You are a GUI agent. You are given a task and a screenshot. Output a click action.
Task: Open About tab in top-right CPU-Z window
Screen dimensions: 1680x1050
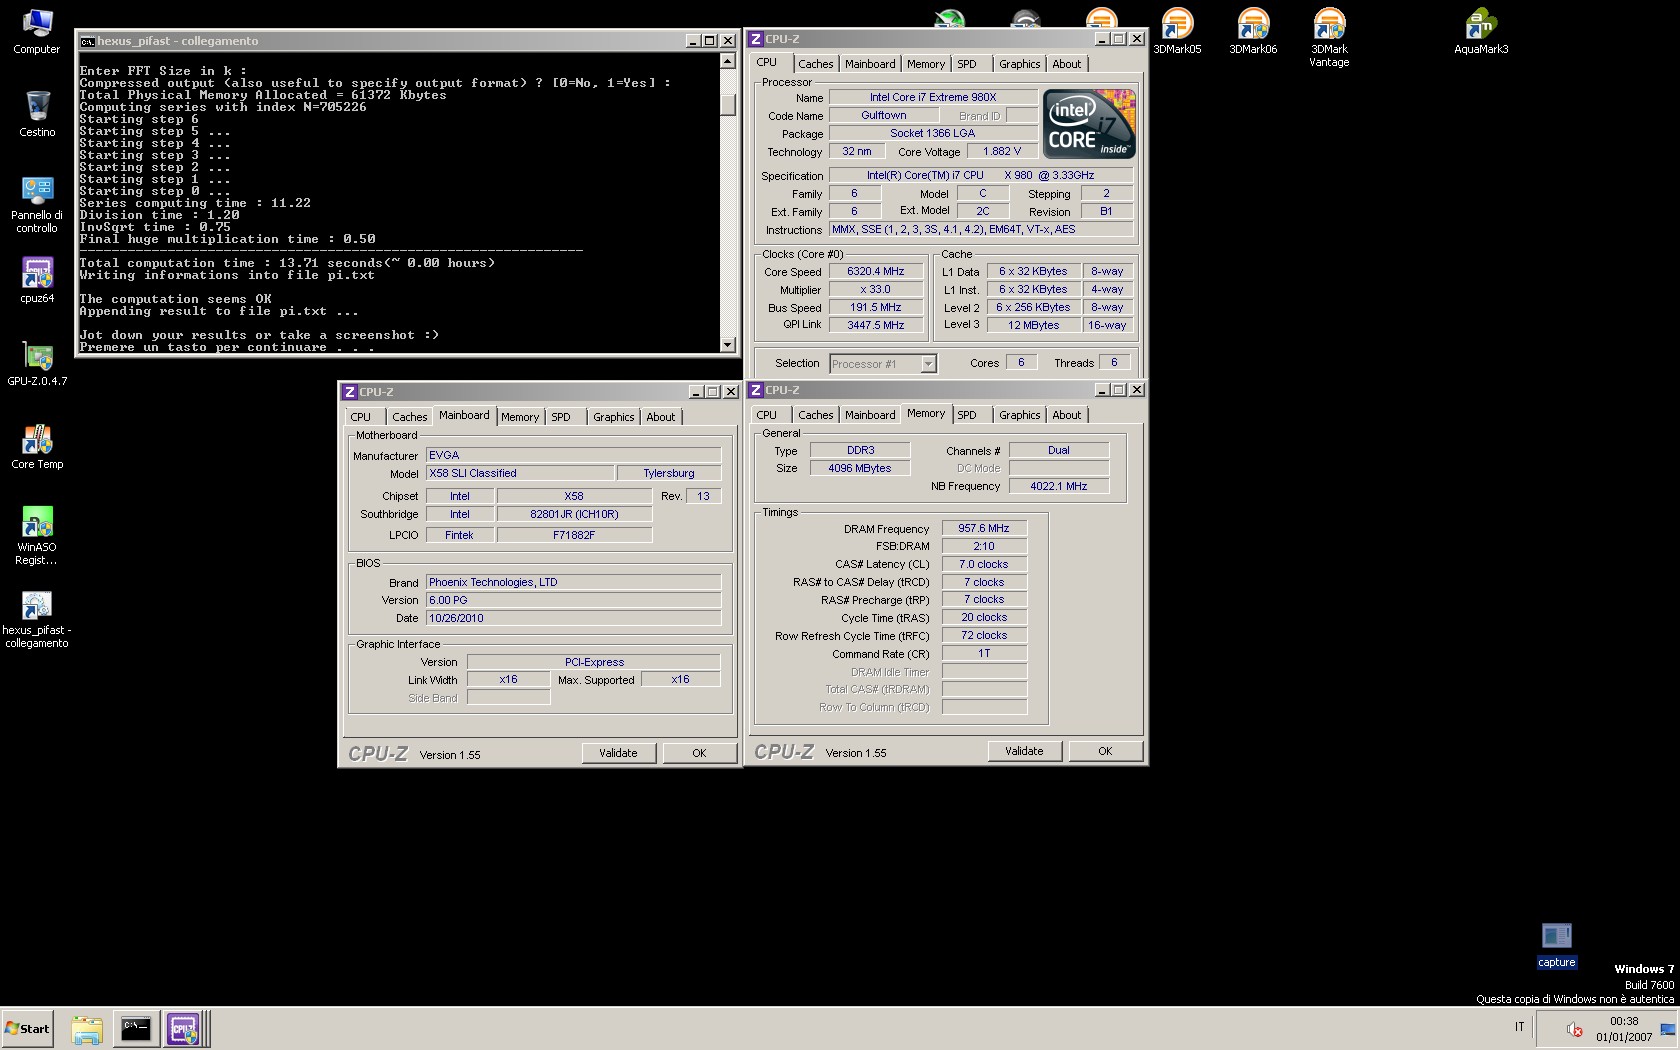pos(1066,64)
